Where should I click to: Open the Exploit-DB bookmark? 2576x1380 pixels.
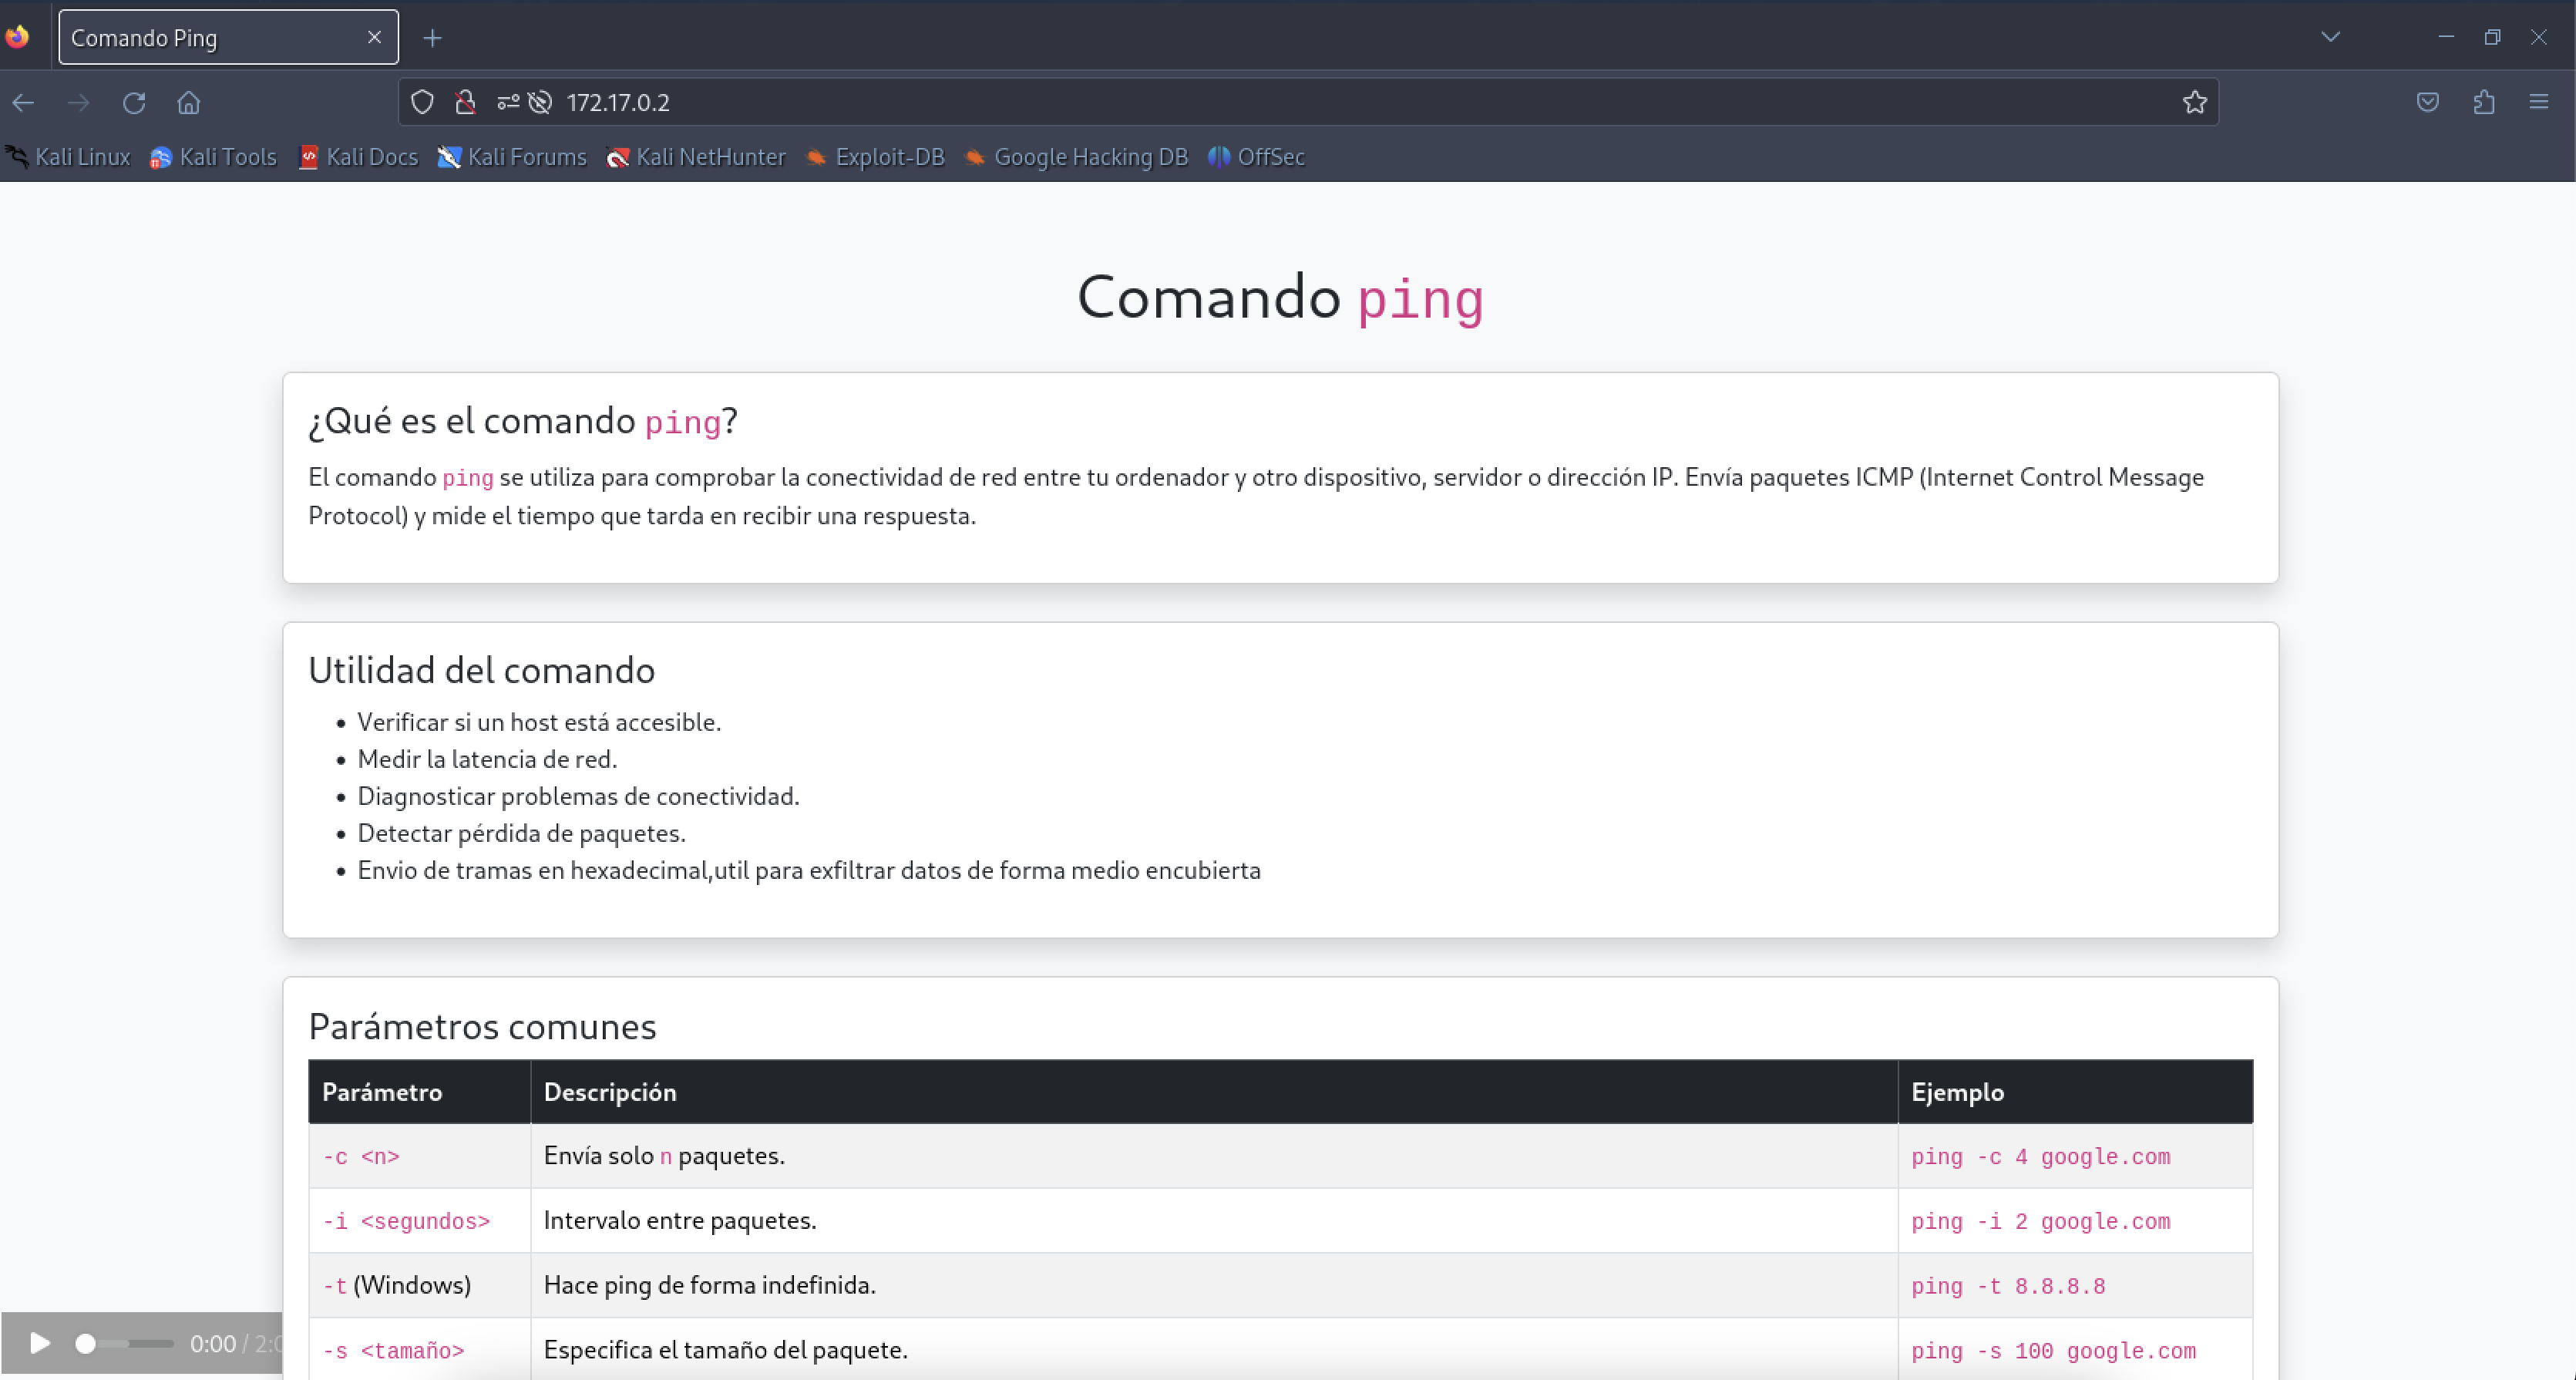coord(875,157)
